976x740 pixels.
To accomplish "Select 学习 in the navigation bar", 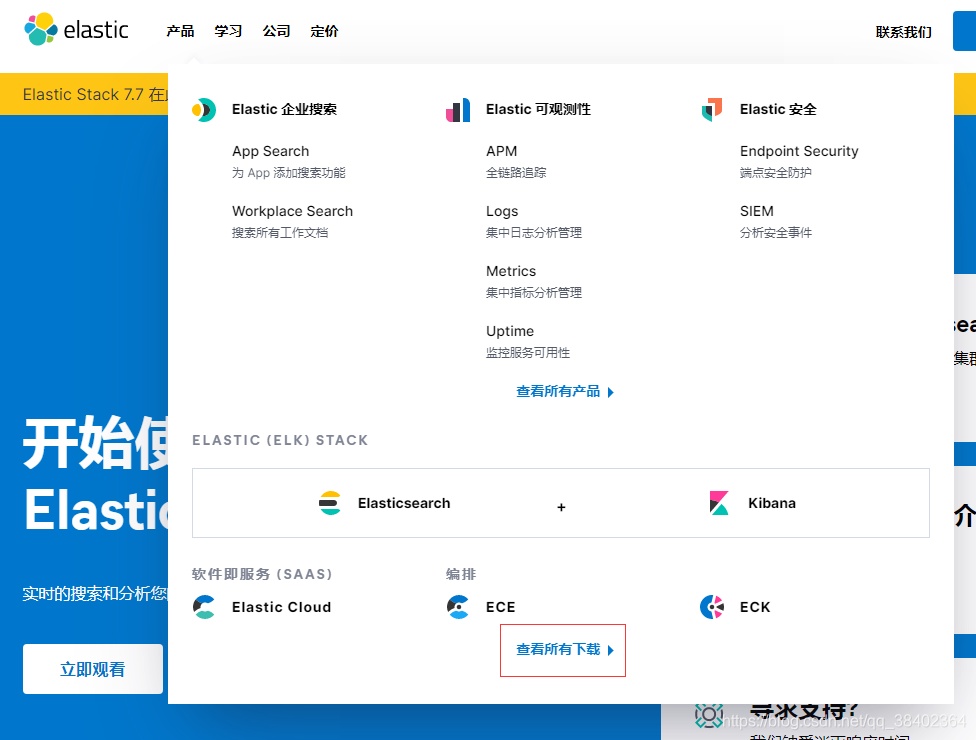I will click(228, 31).
